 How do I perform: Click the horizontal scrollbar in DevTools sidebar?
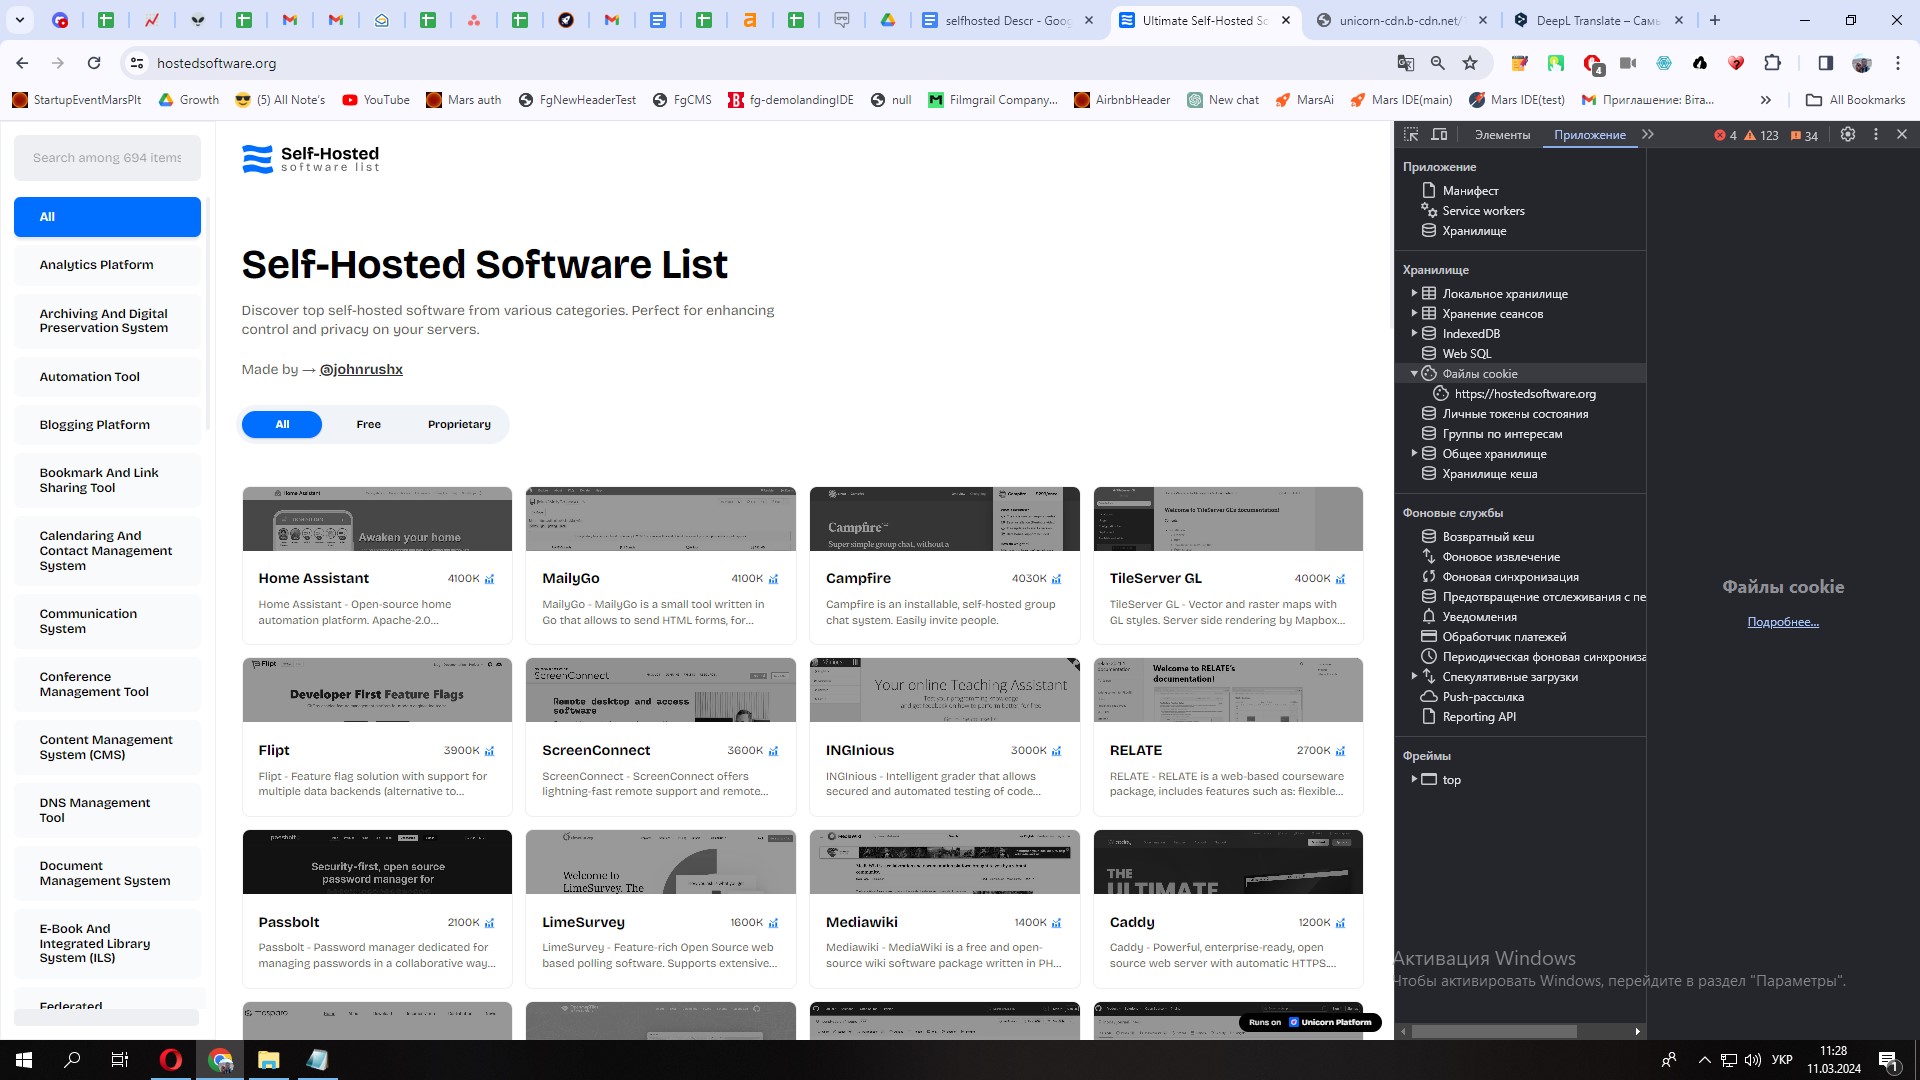coord(1494,1031)
